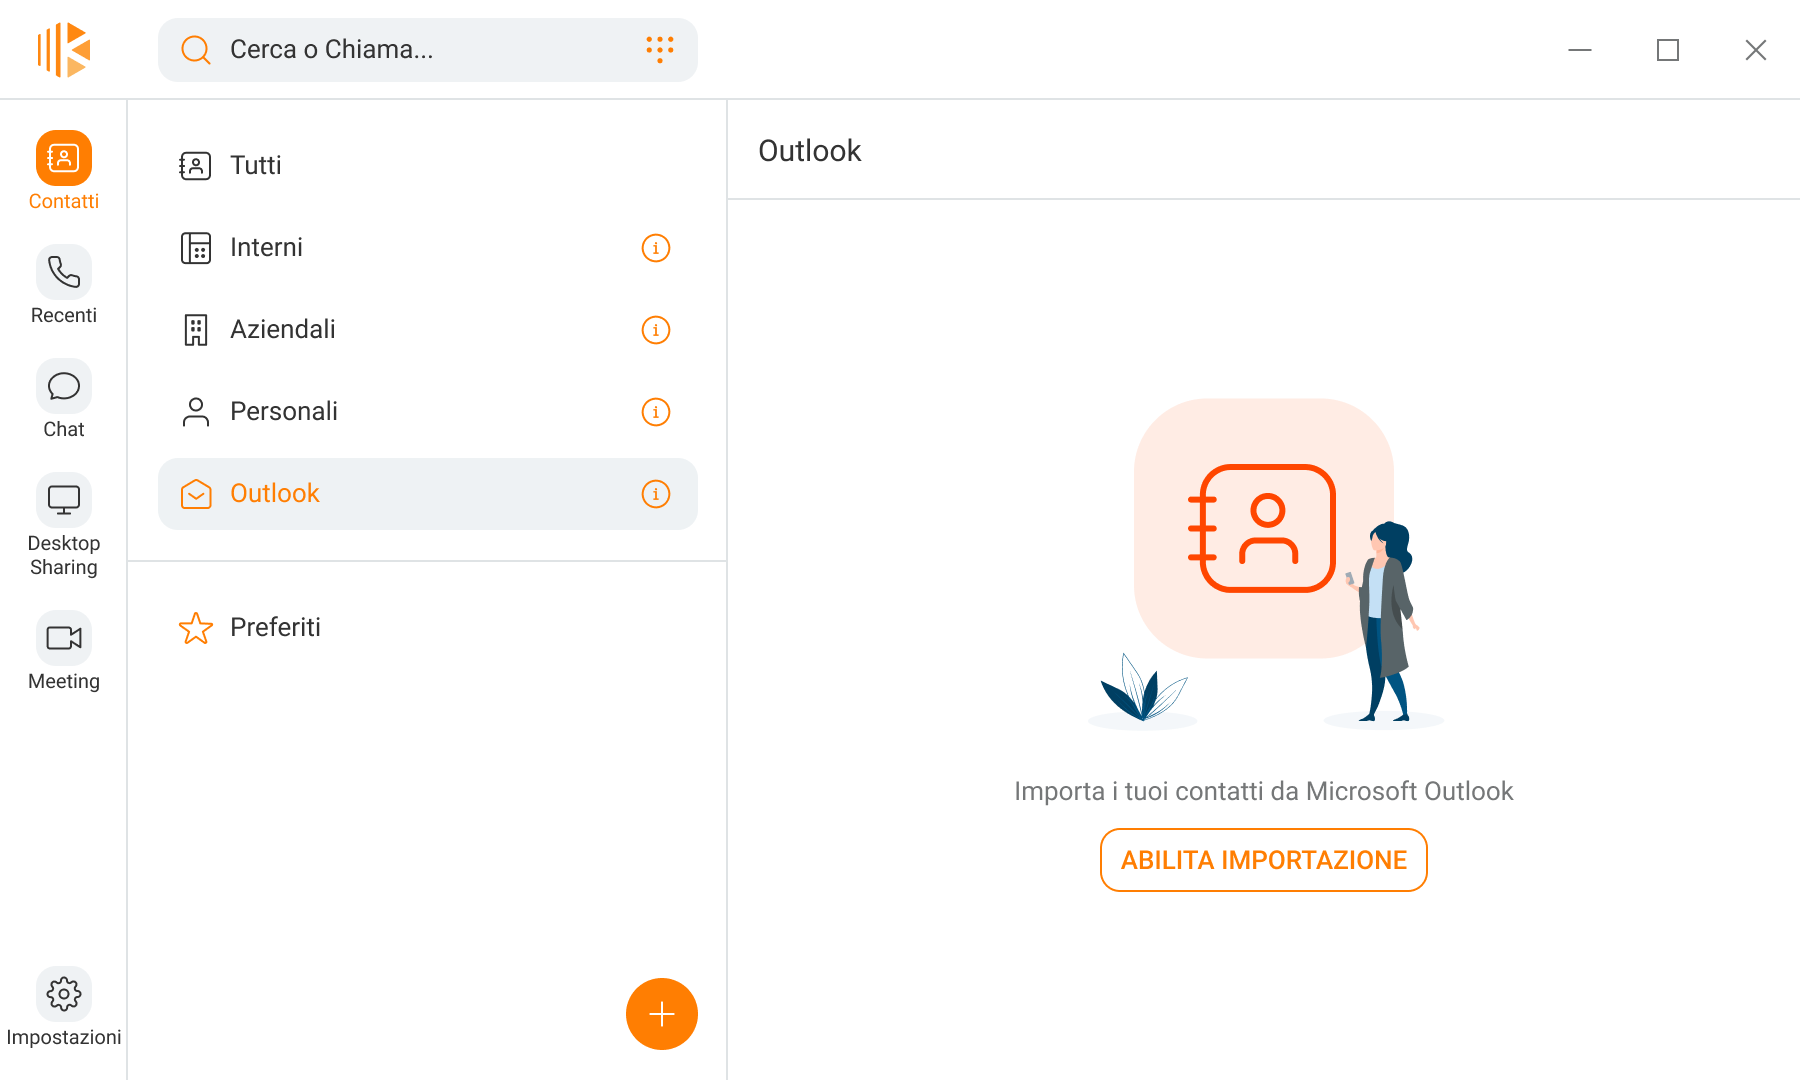Click the ABILITA IMPORTAZIONE button
This screenshot has width=1800, height=1080.
pyautogui.click(x=1264, y=860)
